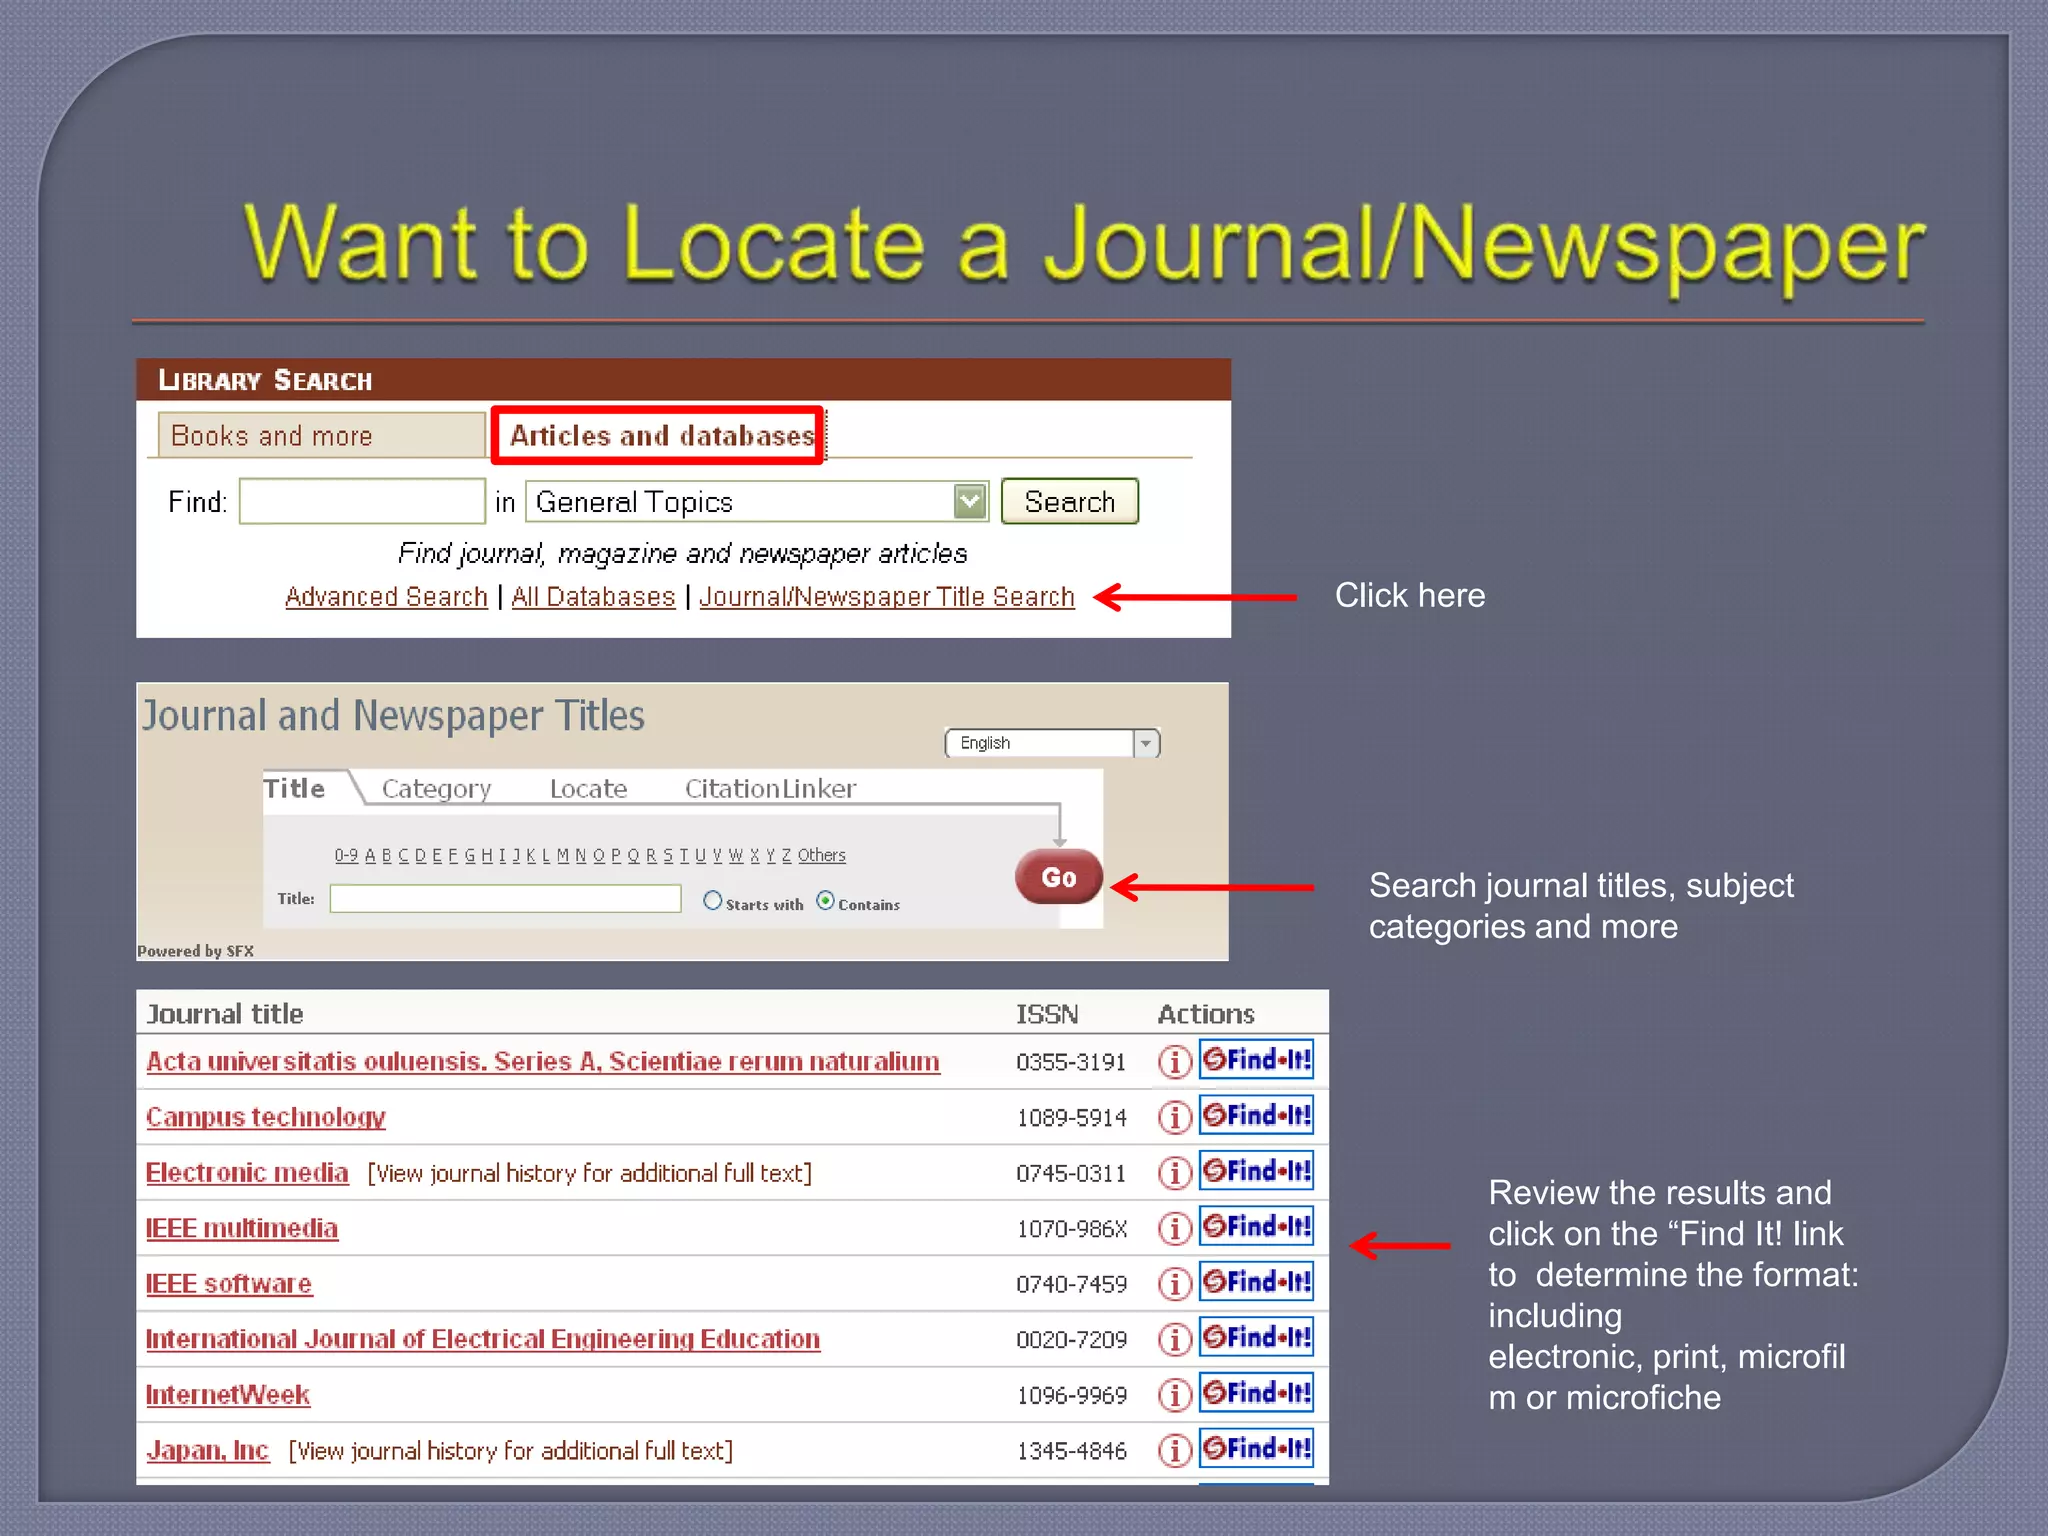The image size is (2048, 1536).
Task: Click the Journal title column header
Action: click(225, 1014)
